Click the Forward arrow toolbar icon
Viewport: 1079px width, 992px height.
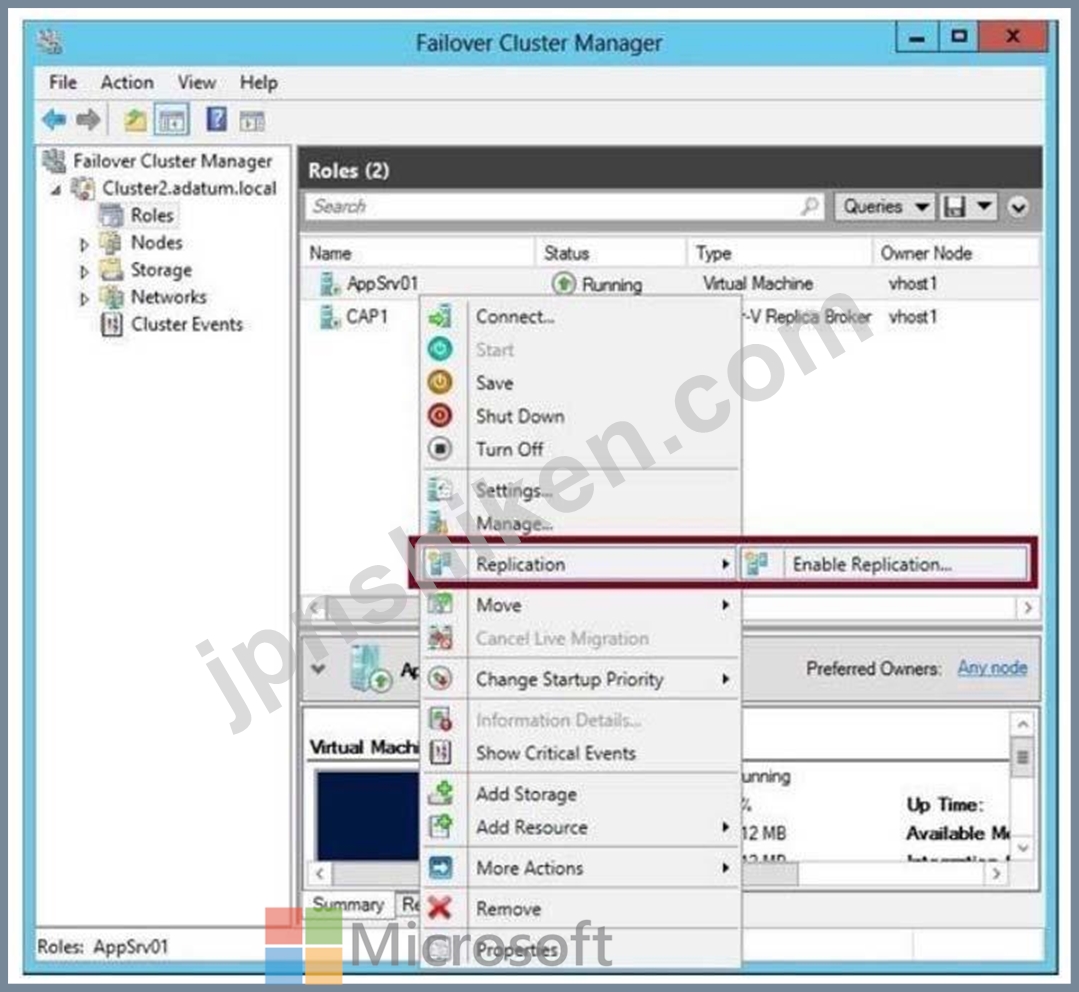[x=88, y=120]
